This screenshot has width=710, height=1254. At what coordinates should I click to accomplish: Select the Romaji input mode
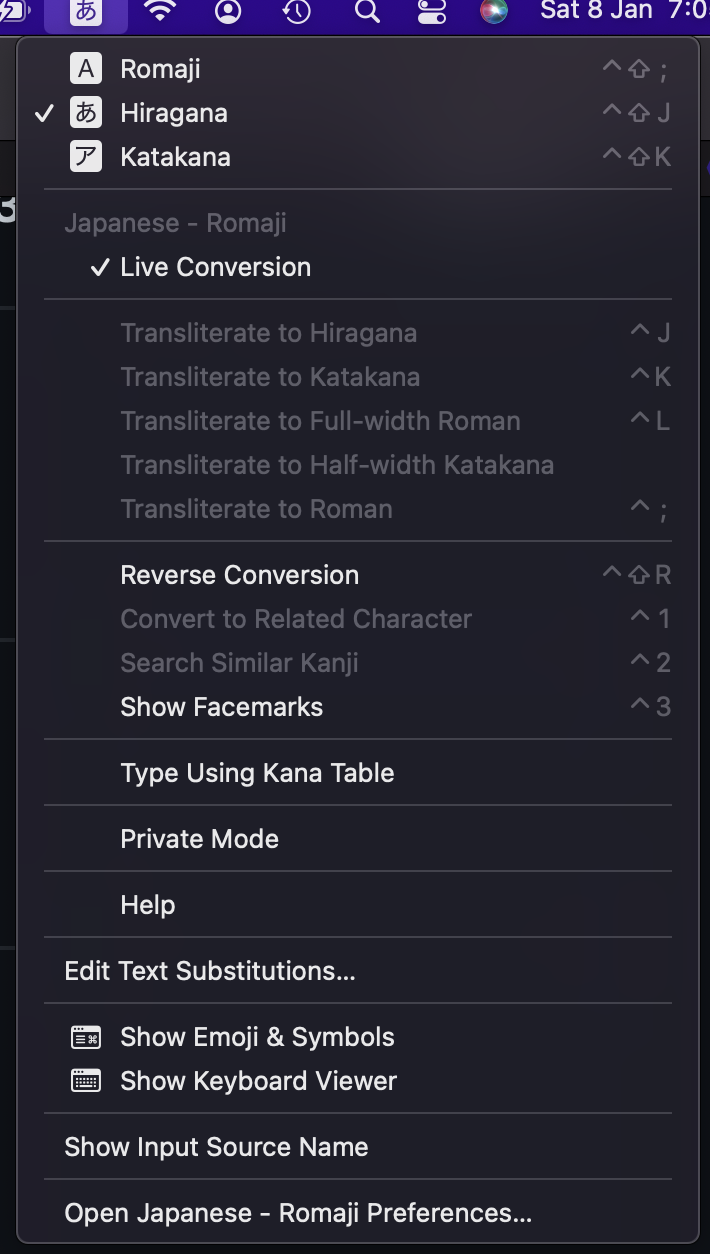(358, 69)
